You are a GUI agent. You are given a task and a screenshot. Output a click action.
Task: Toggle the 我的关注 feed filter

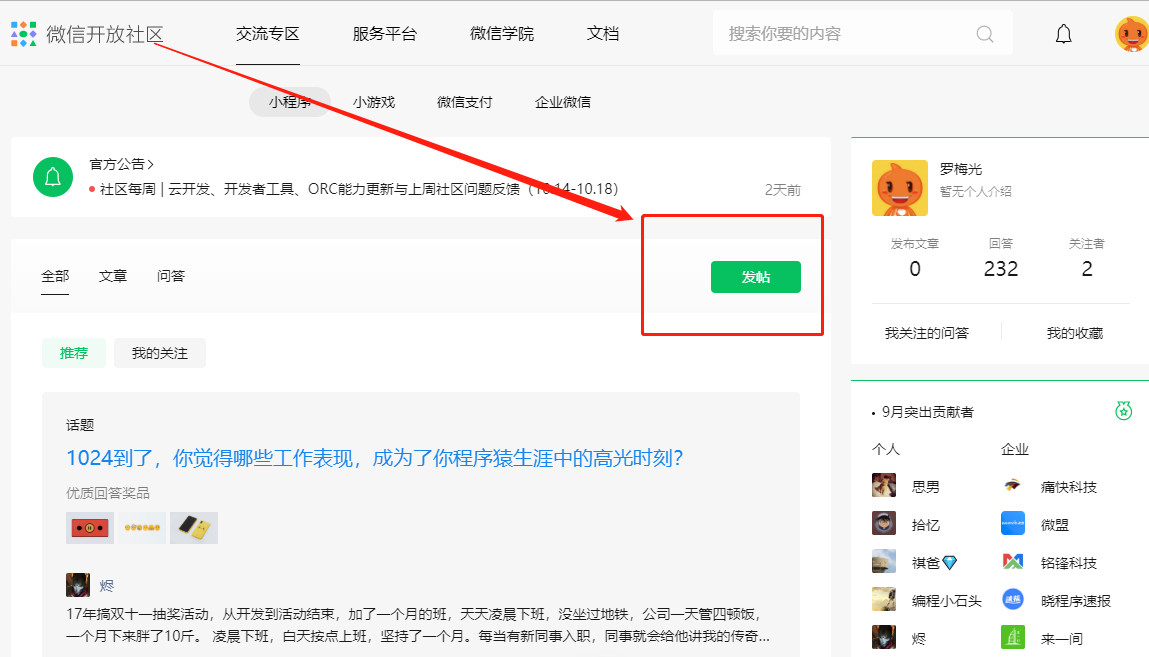(x=160, y=353)
